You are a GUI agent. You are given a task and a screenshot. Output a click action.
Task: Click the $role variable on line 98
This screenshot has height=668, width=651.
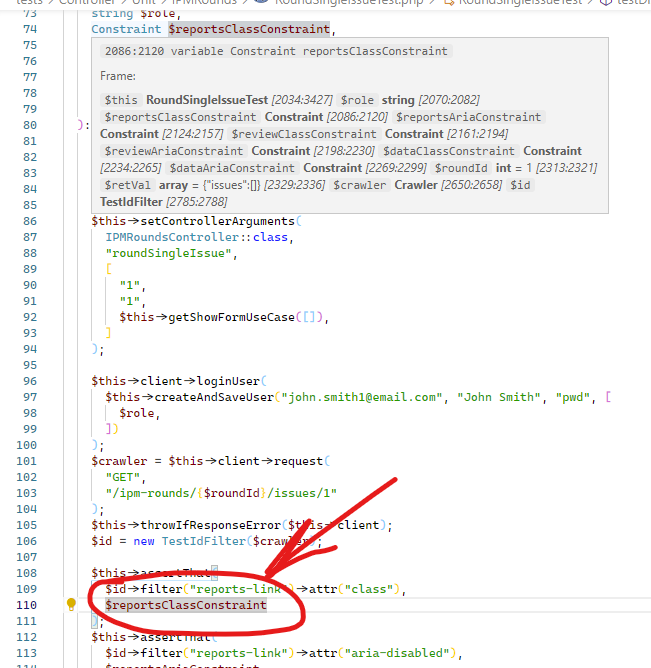137,413
